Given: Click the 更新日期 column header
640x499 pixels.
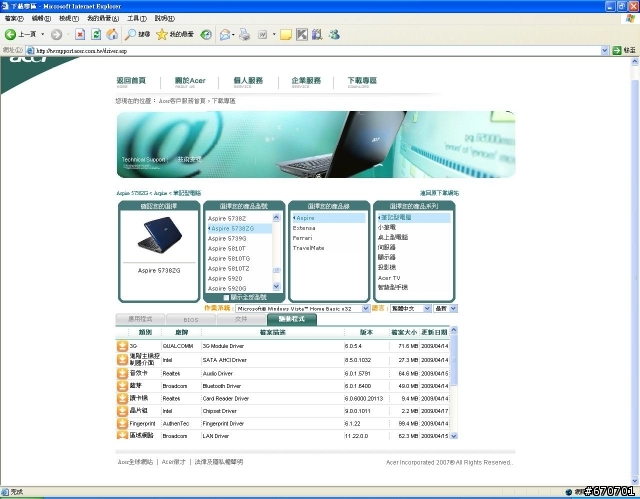Looking at the screenshot, I should coord(434,333).
